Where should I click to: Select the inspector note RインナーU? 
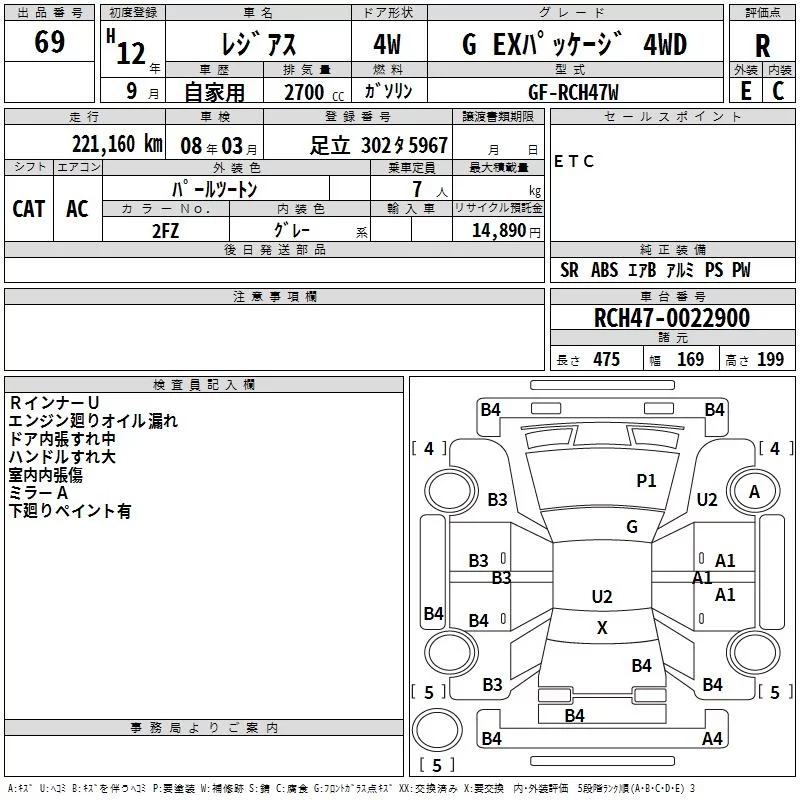[x=54, y=403]
